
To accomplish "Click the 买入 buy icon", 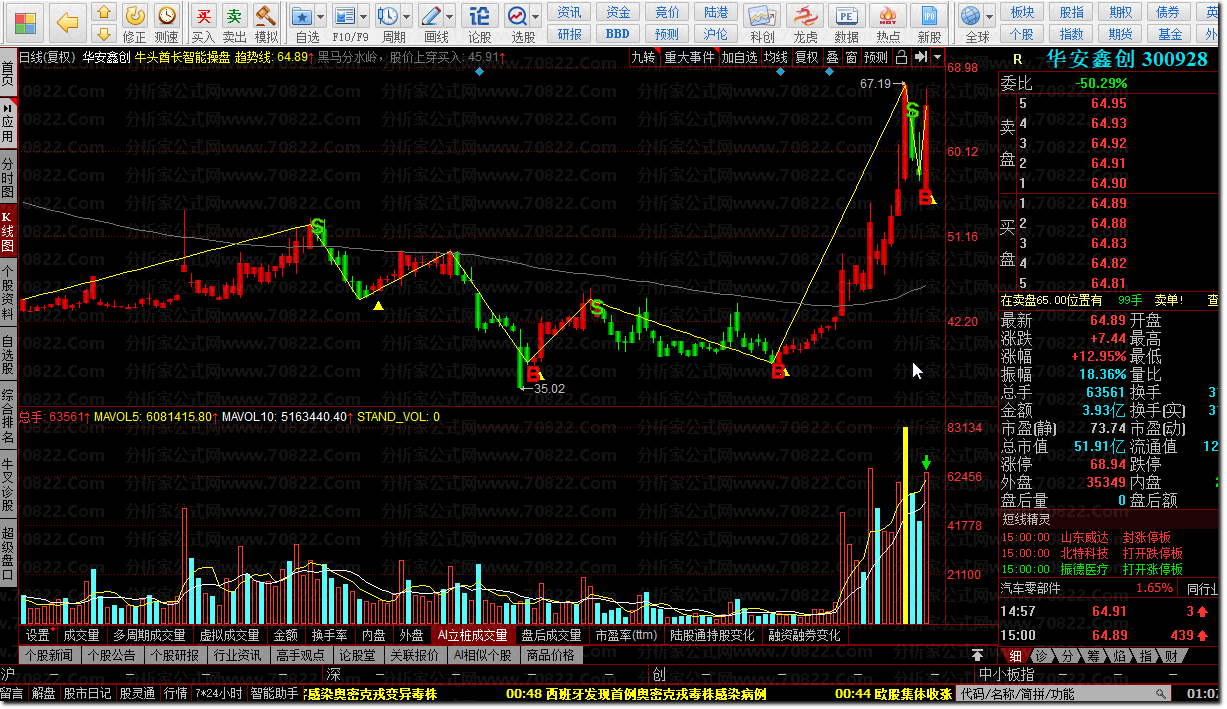I will pos(203,23).
